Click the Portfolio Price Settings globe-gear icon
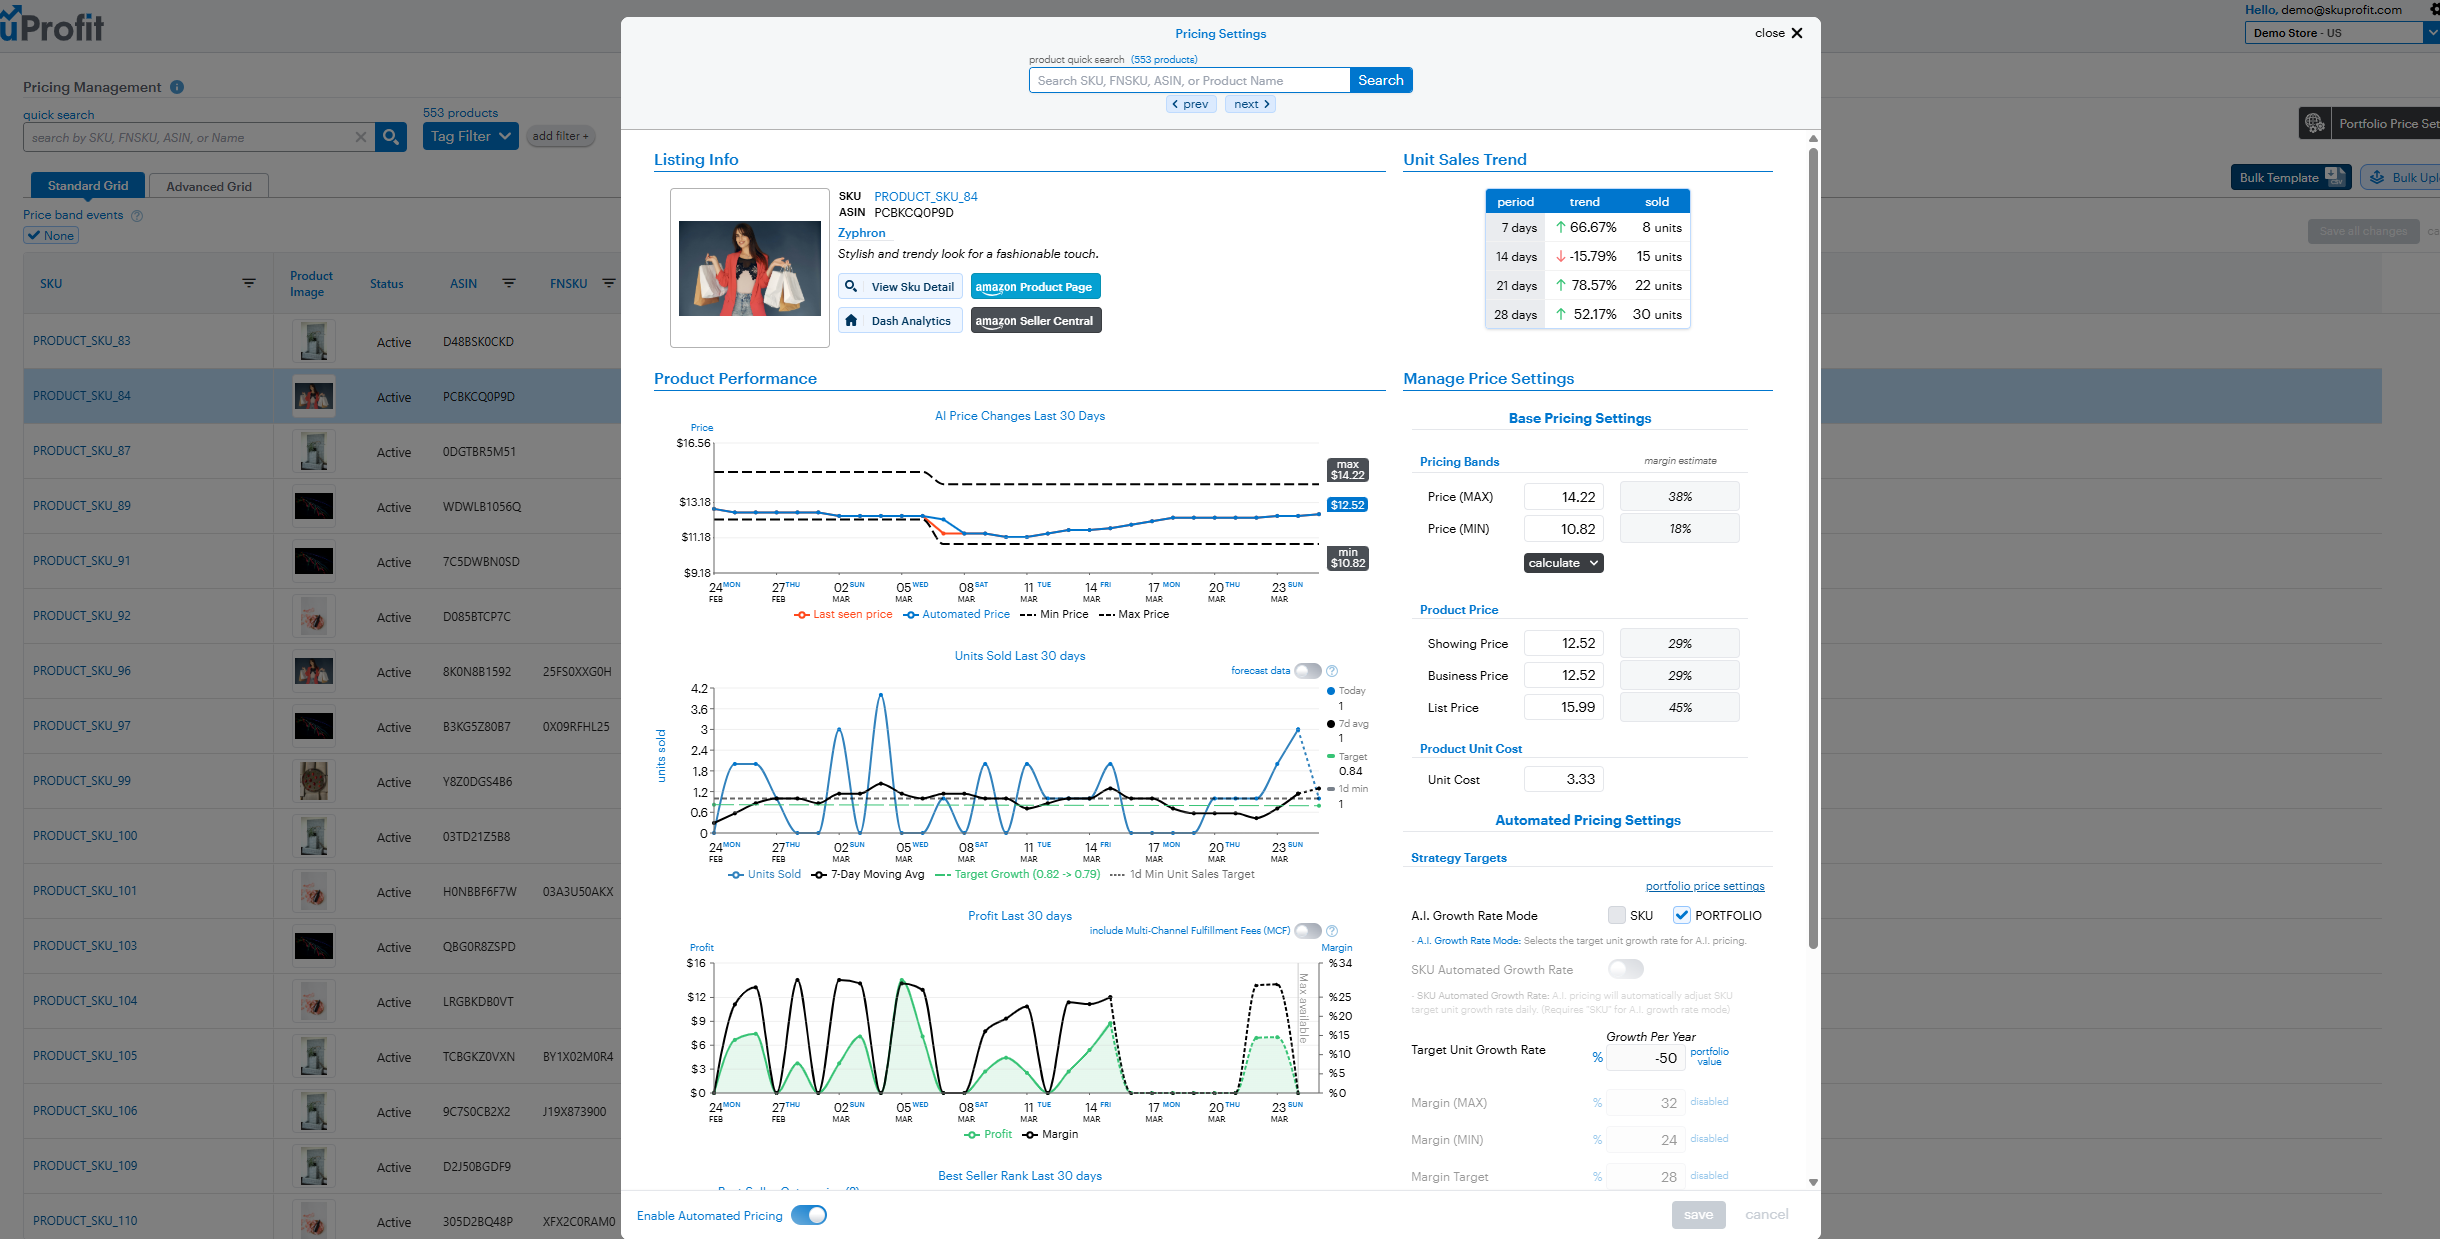This screenshot has width=2440, height=1239. tap(2315, 124)
